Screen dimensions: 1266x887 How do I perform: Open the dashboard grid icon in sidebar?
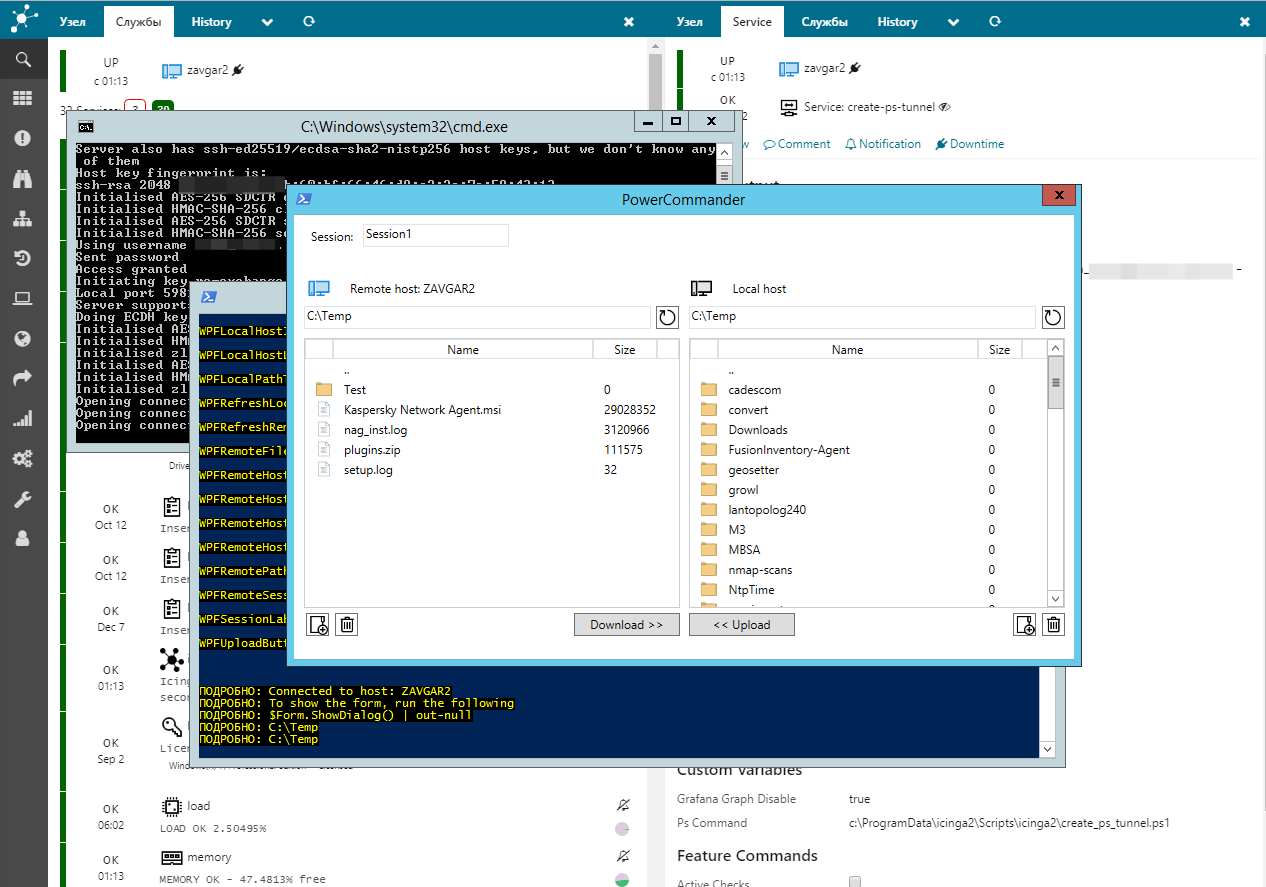tap(22, 98)
